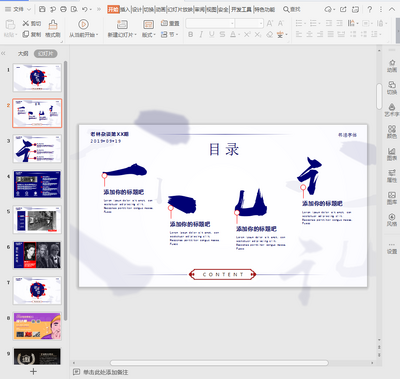Toggle Underline formatting
This screenshot has height=379, width=400.
click(212, 34)
